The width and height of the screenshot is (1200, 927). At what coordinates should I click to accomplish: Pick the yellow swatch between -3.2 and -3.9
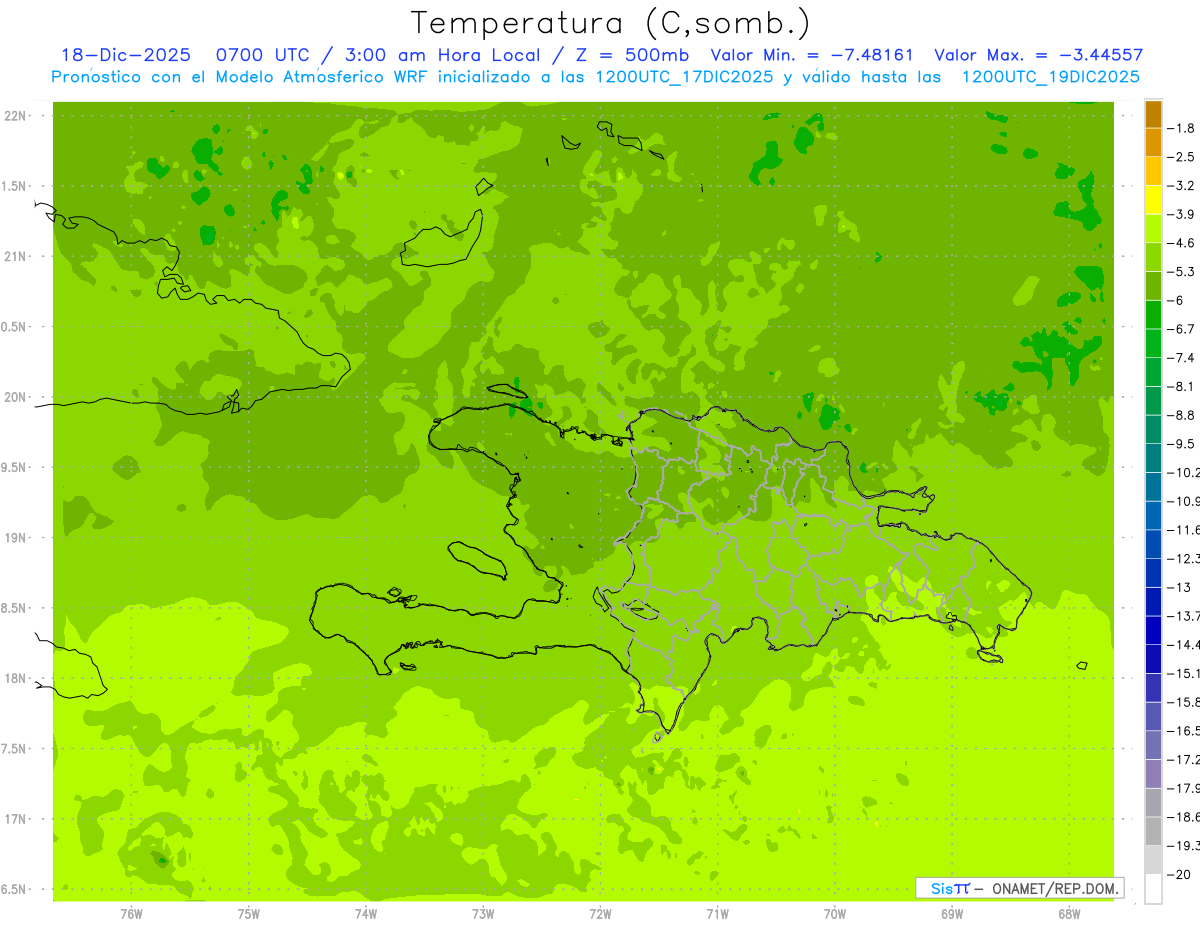tap(1153, 200)
